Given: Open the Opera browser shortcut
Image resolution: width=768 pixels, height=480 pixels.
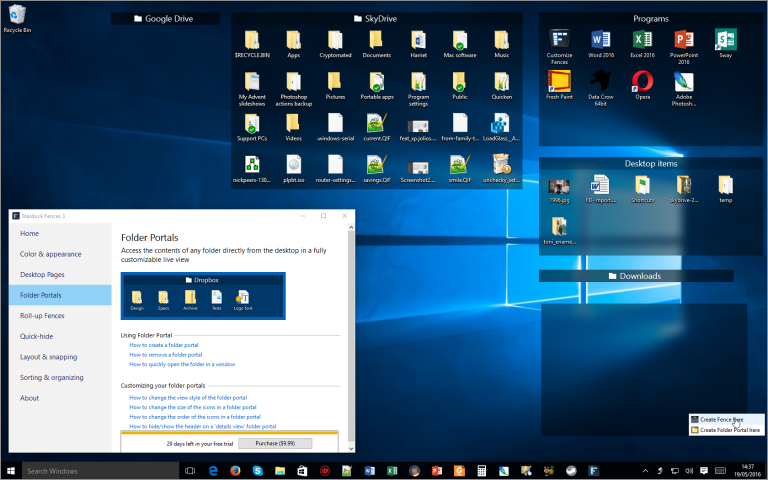Looking at the screenshot, I should pos(642,82).
